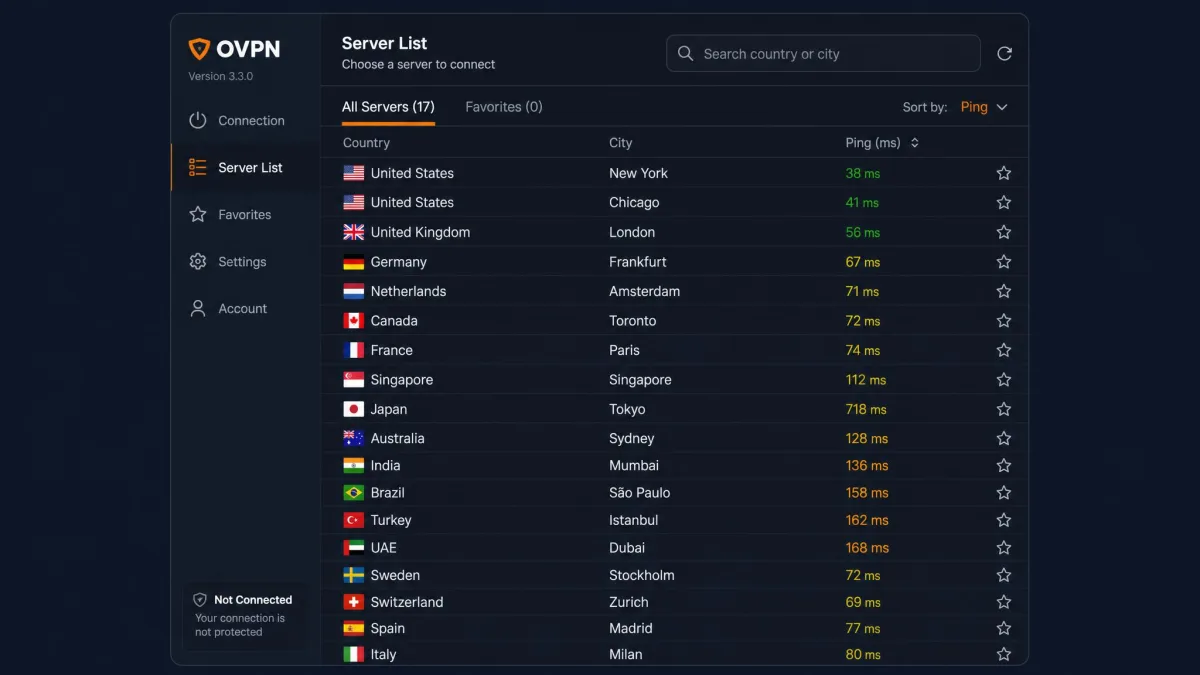Open Favorites page from sidebar
This screenshot has height=675, width=1200.
click(x=245, y=214)
